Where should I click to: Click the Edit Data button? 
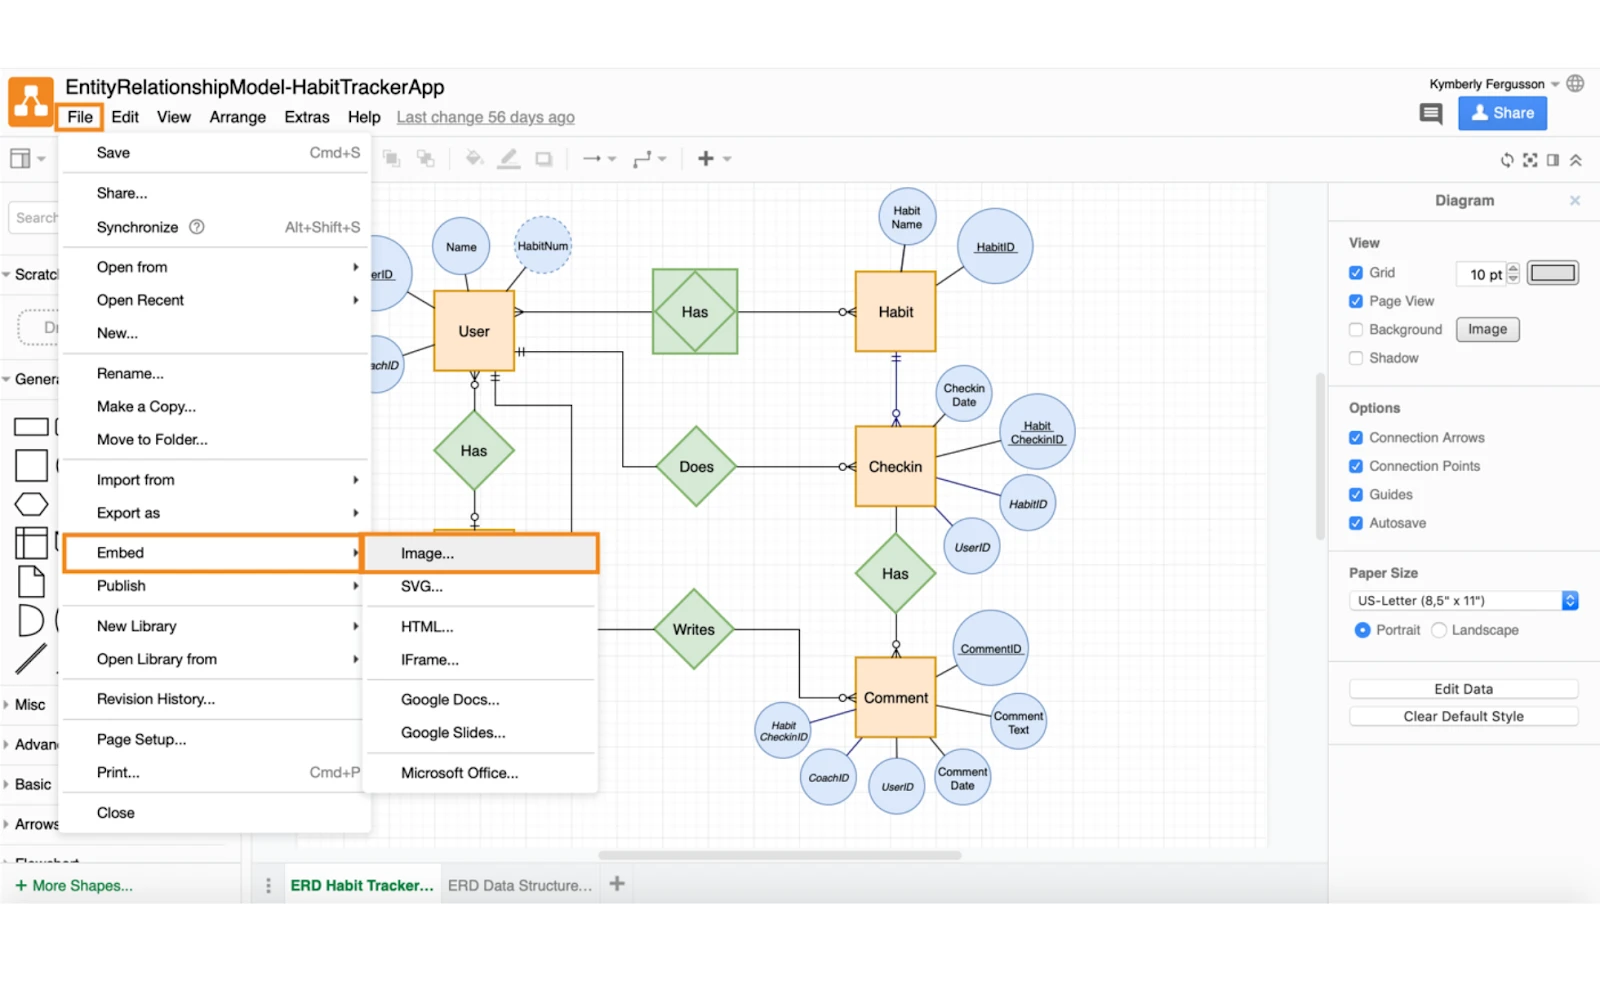pyautogui.click(x=1463, y=689)
